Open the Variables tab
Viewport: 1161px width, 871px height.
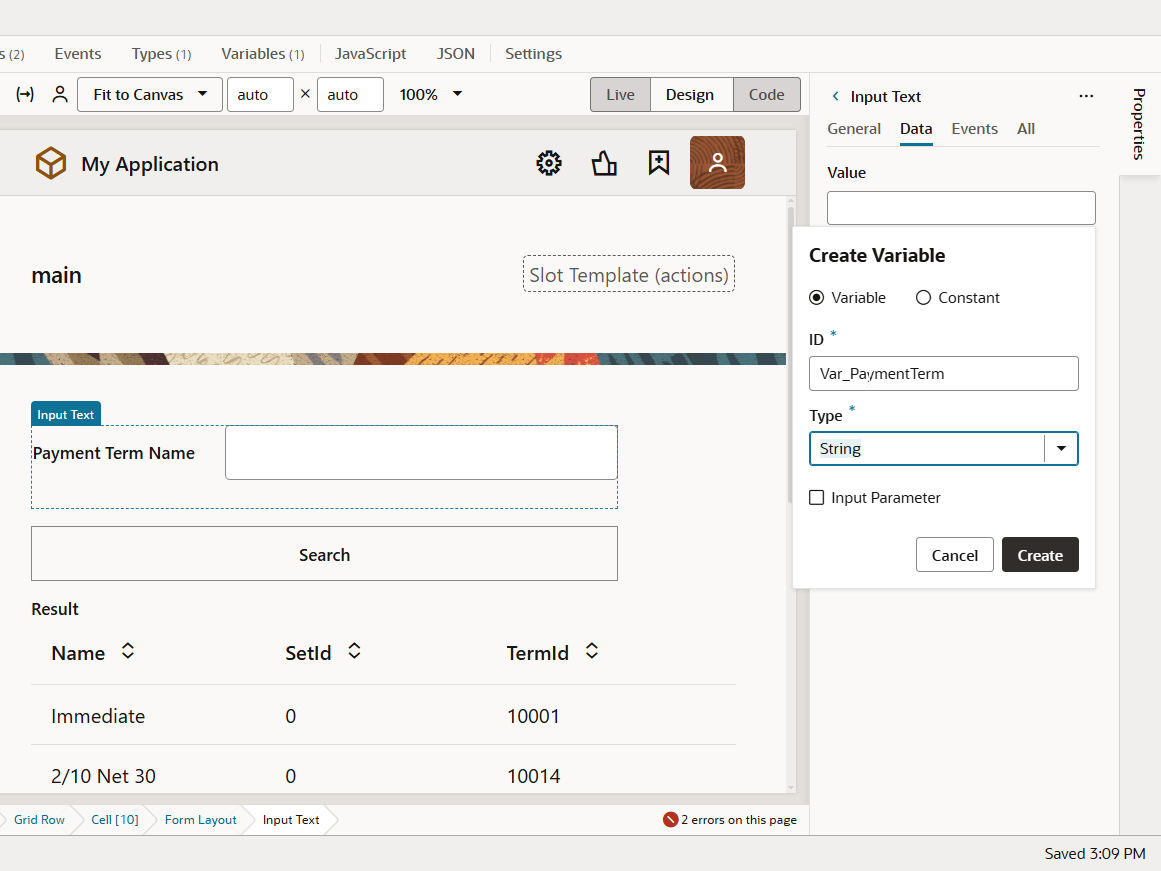point(263,53)
